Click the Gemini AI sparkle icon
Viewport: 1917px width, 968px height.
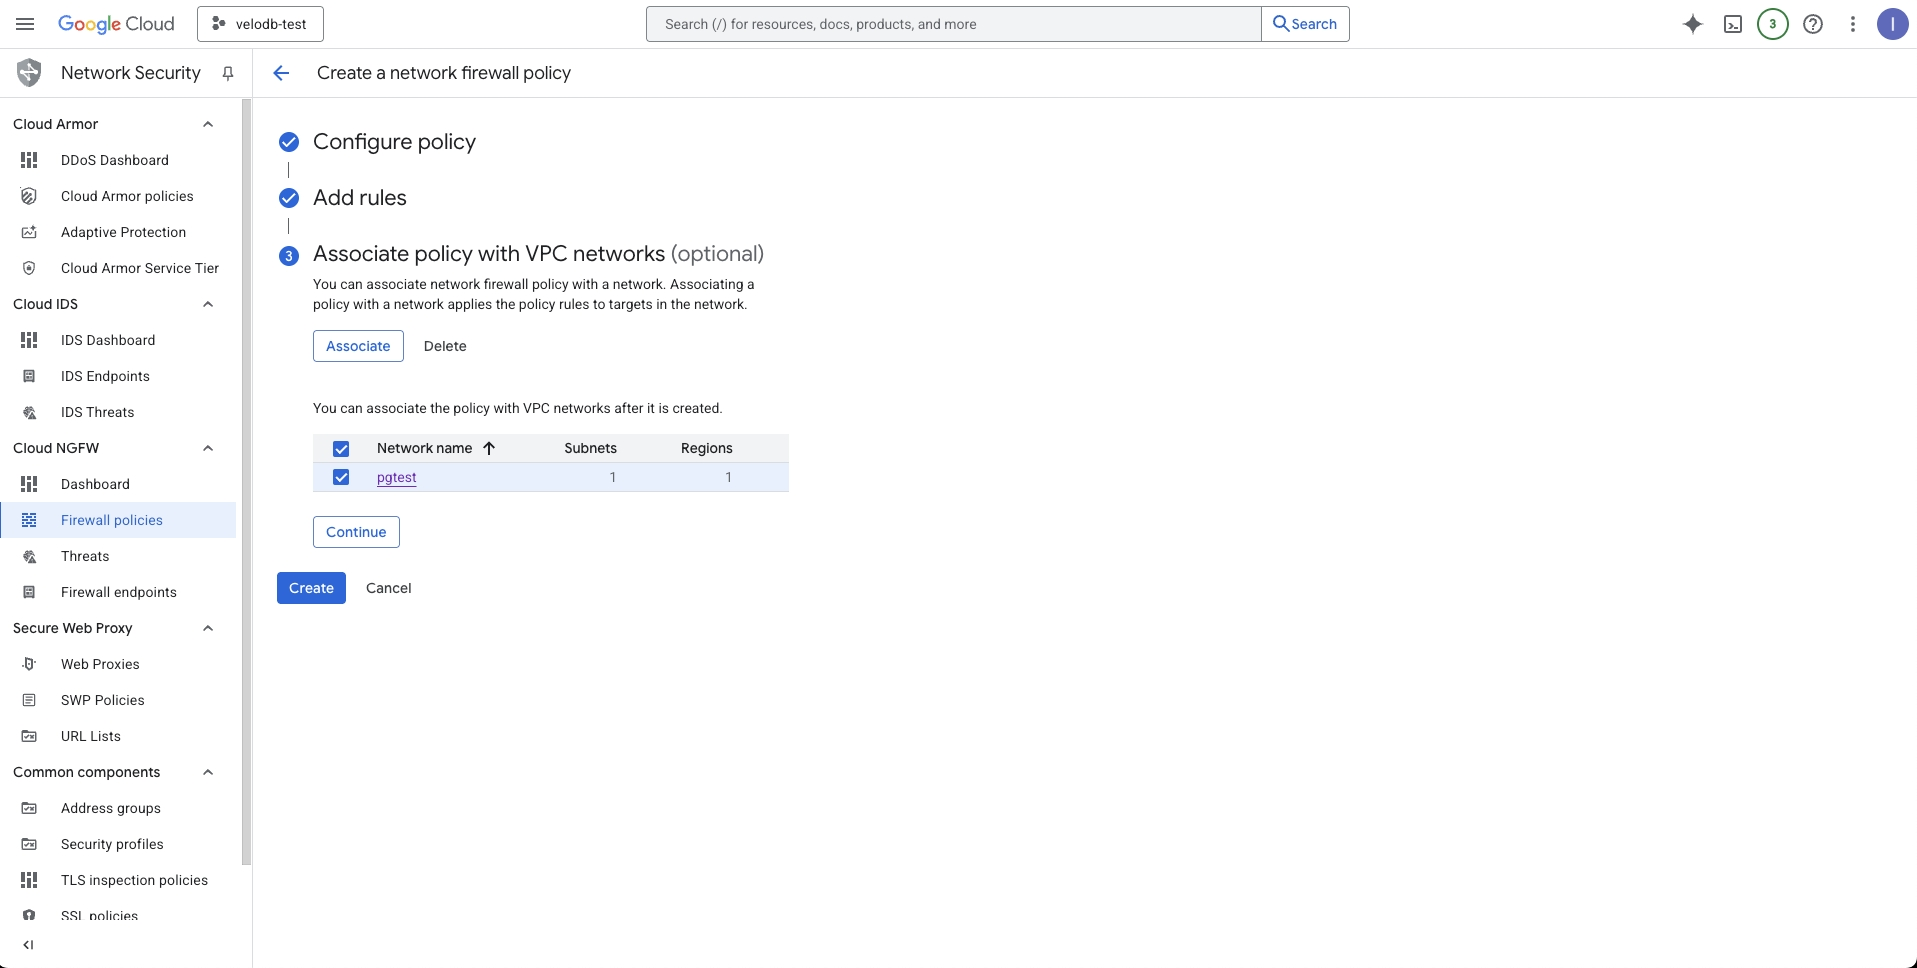click(1692, 24)
